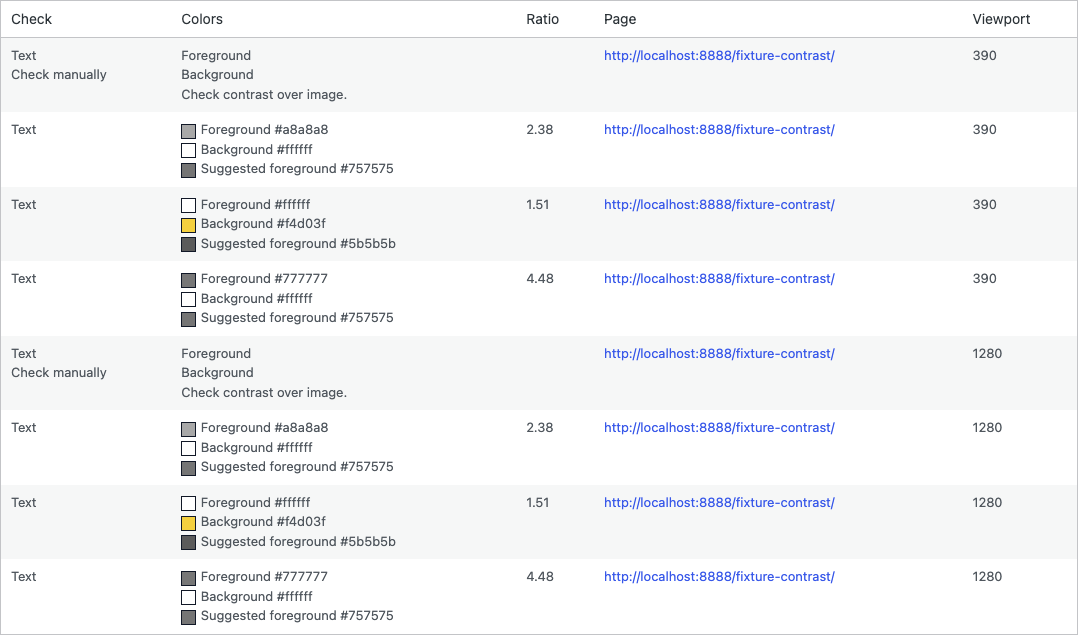1078x635 pixels.
Task: Click the "Background #f4d03f" label for viewport 1280
Action: tap(263, 522)
